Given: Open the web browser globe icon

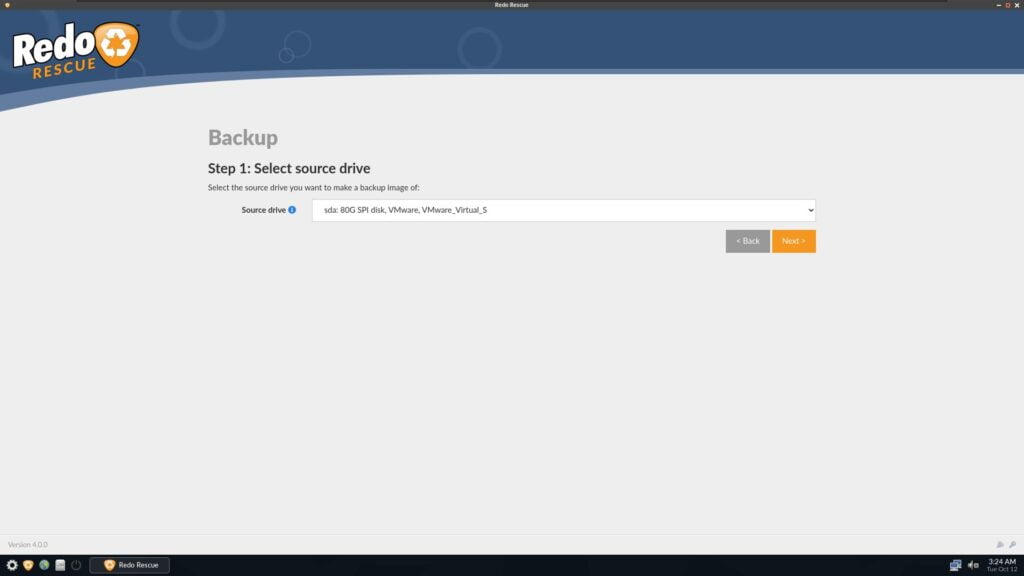Looking at the screenshot, I should (44, 565).
